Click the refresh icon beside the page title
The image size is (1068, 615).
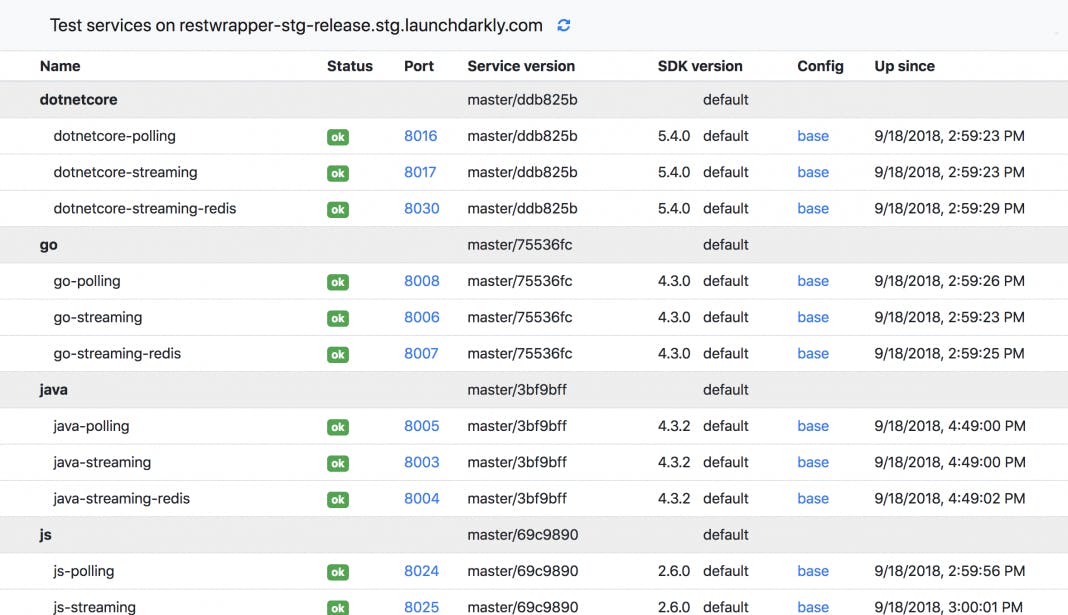564,26
